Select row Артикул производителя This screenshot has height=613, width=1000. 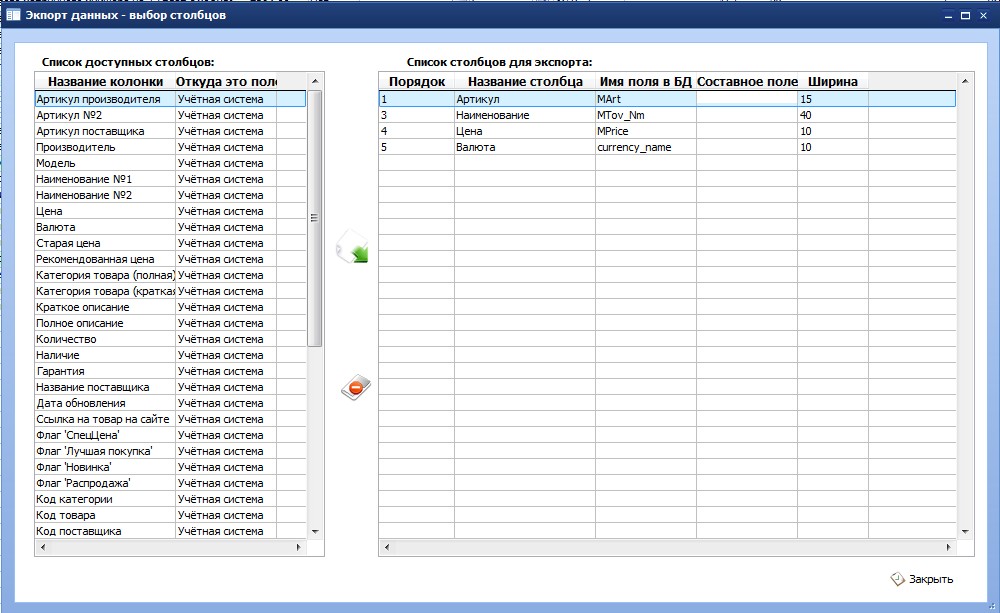coord(170,99)
